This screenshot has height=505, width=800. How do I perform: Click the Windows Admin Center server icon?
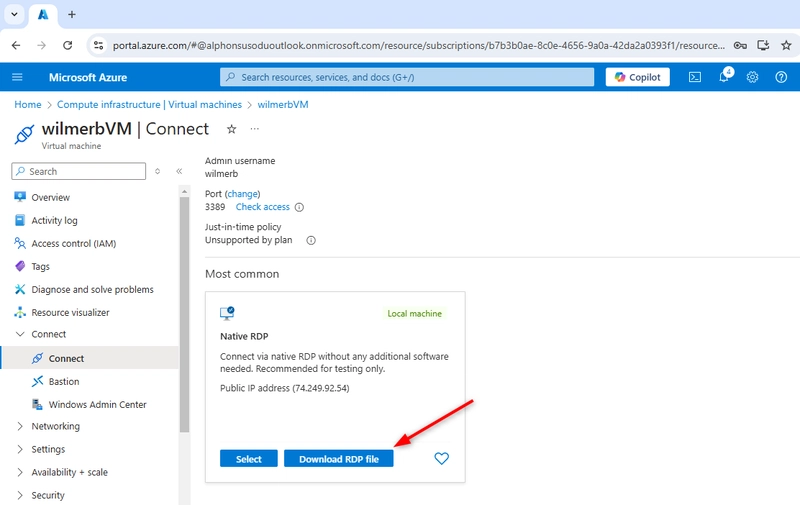[x=37, y=404]
